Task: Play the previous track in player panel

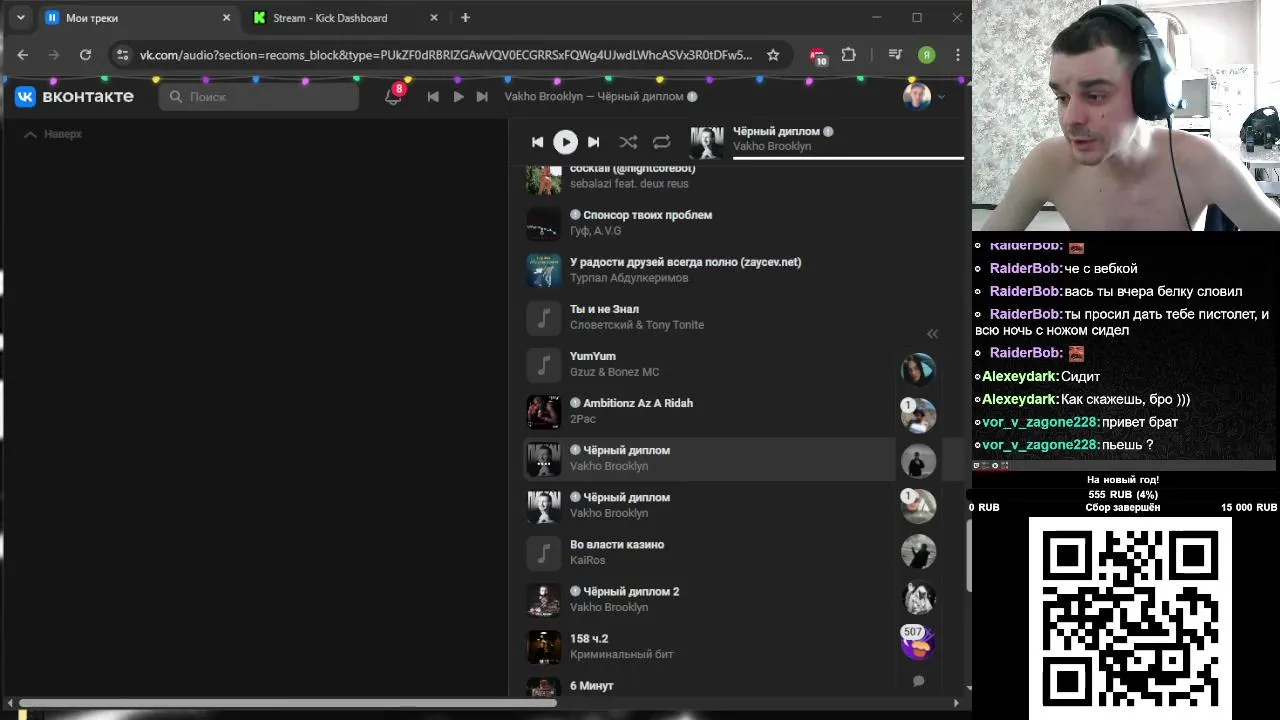Action: point(537,142)
